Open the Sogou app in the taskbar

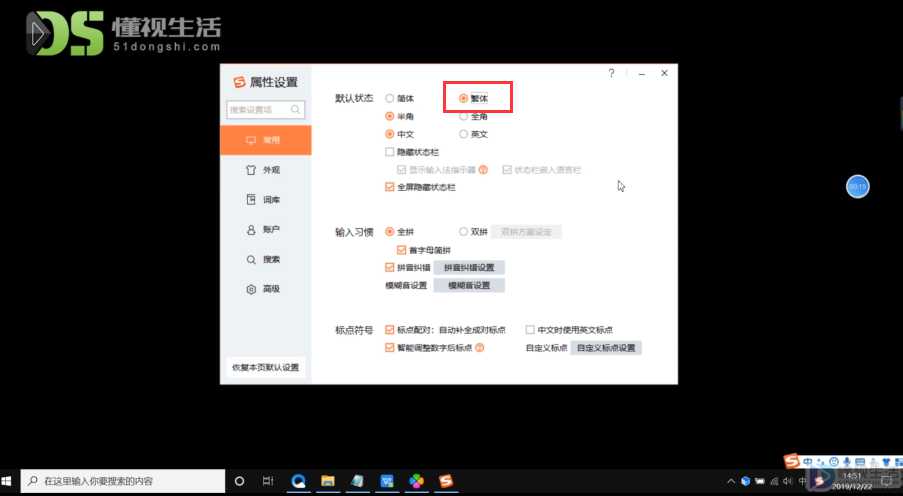[x=446, y=480]
